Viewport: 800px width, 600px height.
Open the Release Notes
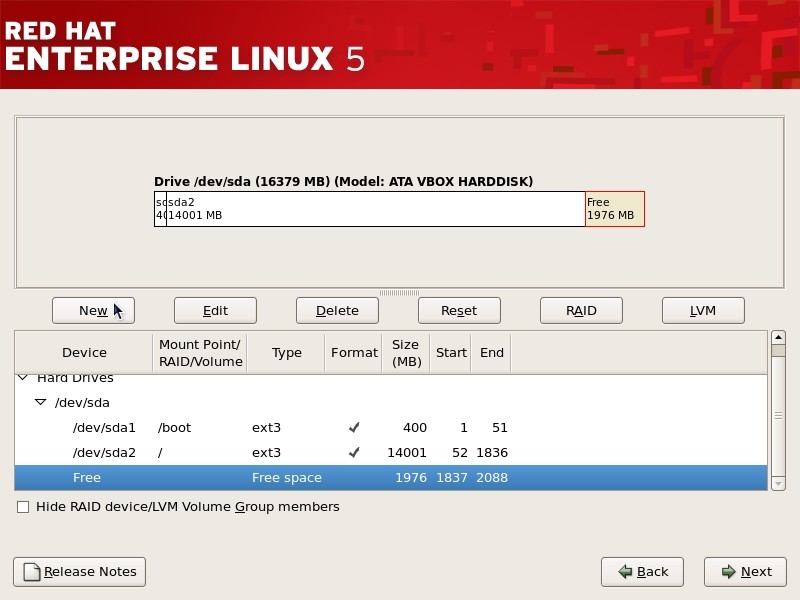[x=80, y=572]
